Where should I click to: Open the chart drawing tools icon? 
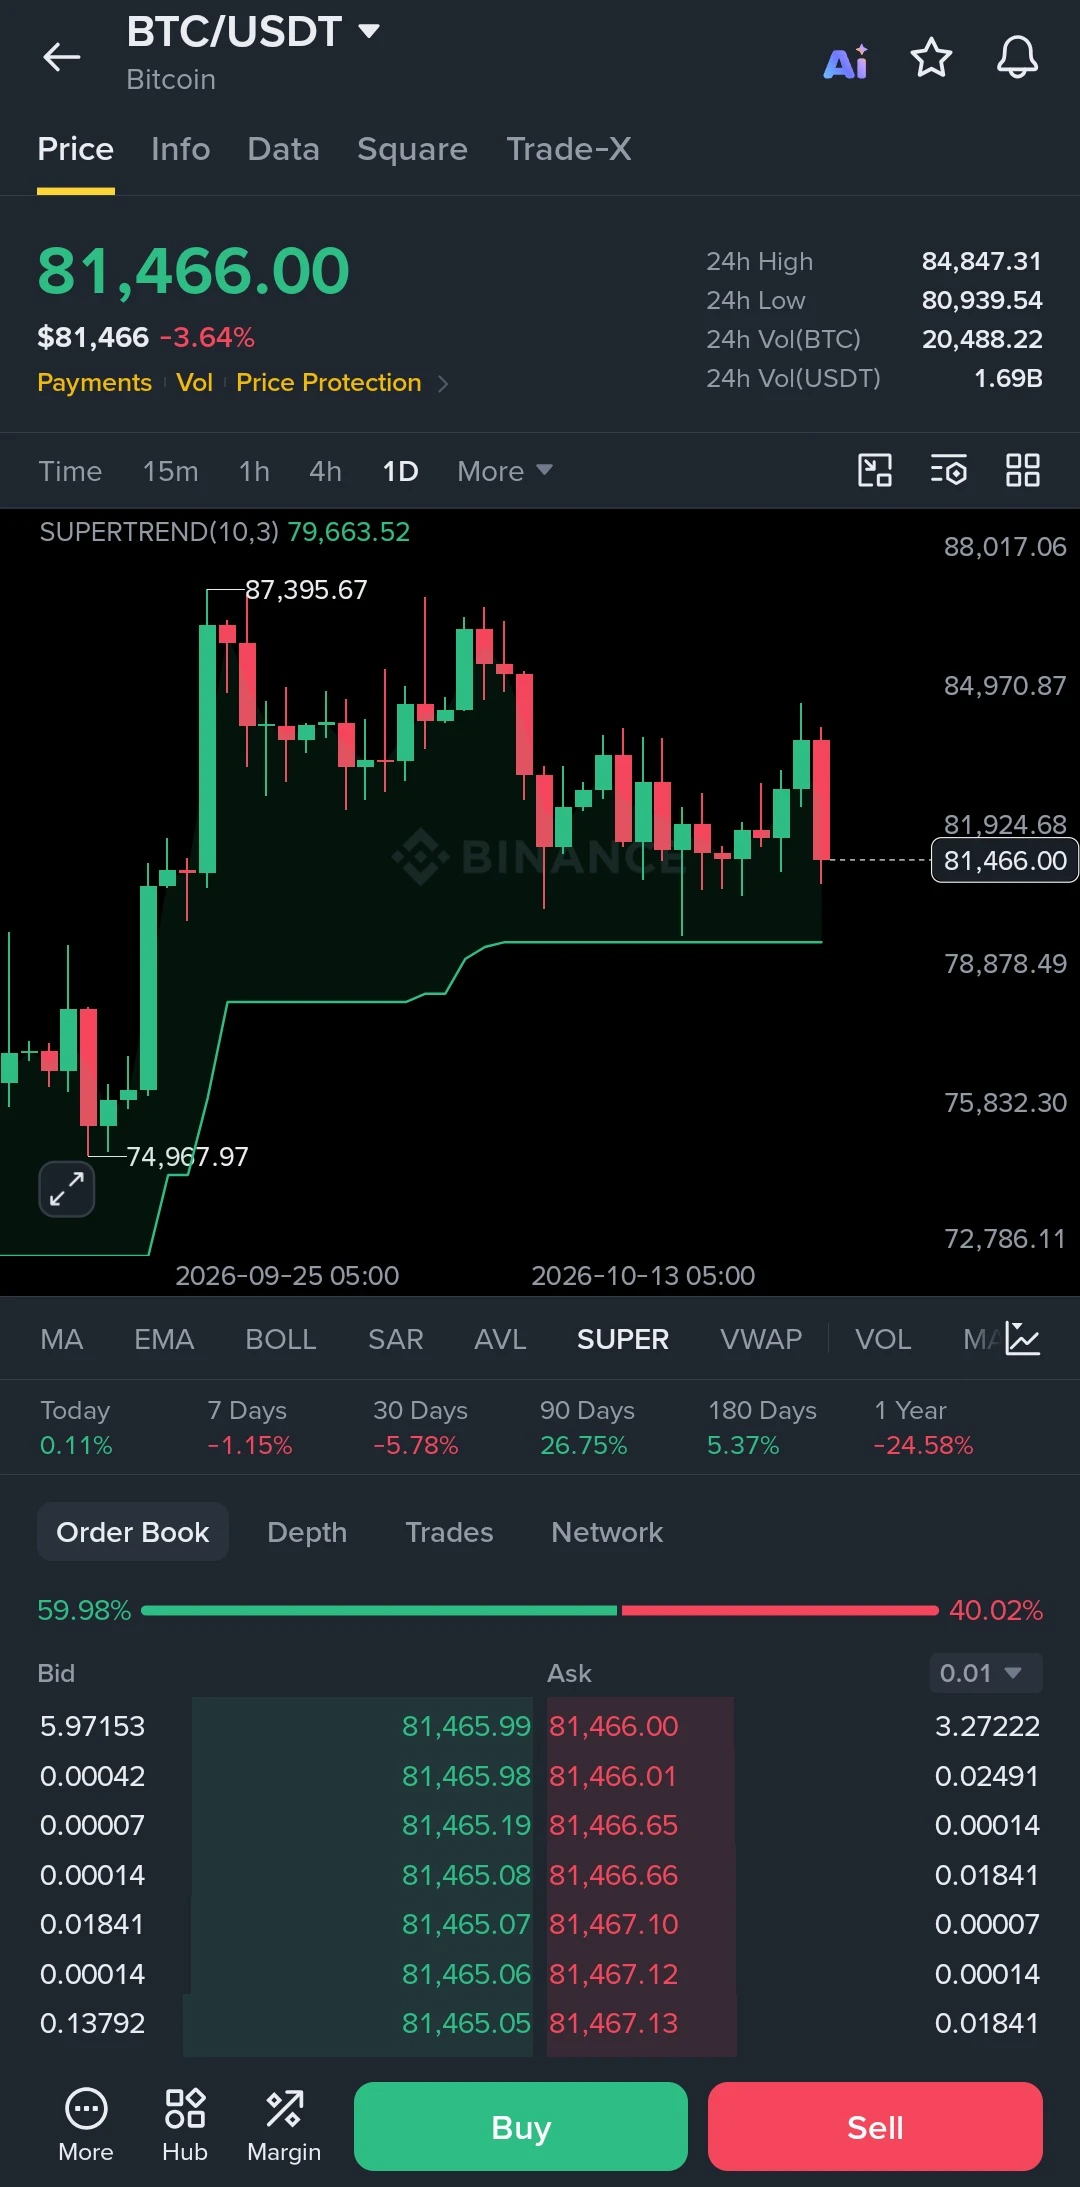875,470
